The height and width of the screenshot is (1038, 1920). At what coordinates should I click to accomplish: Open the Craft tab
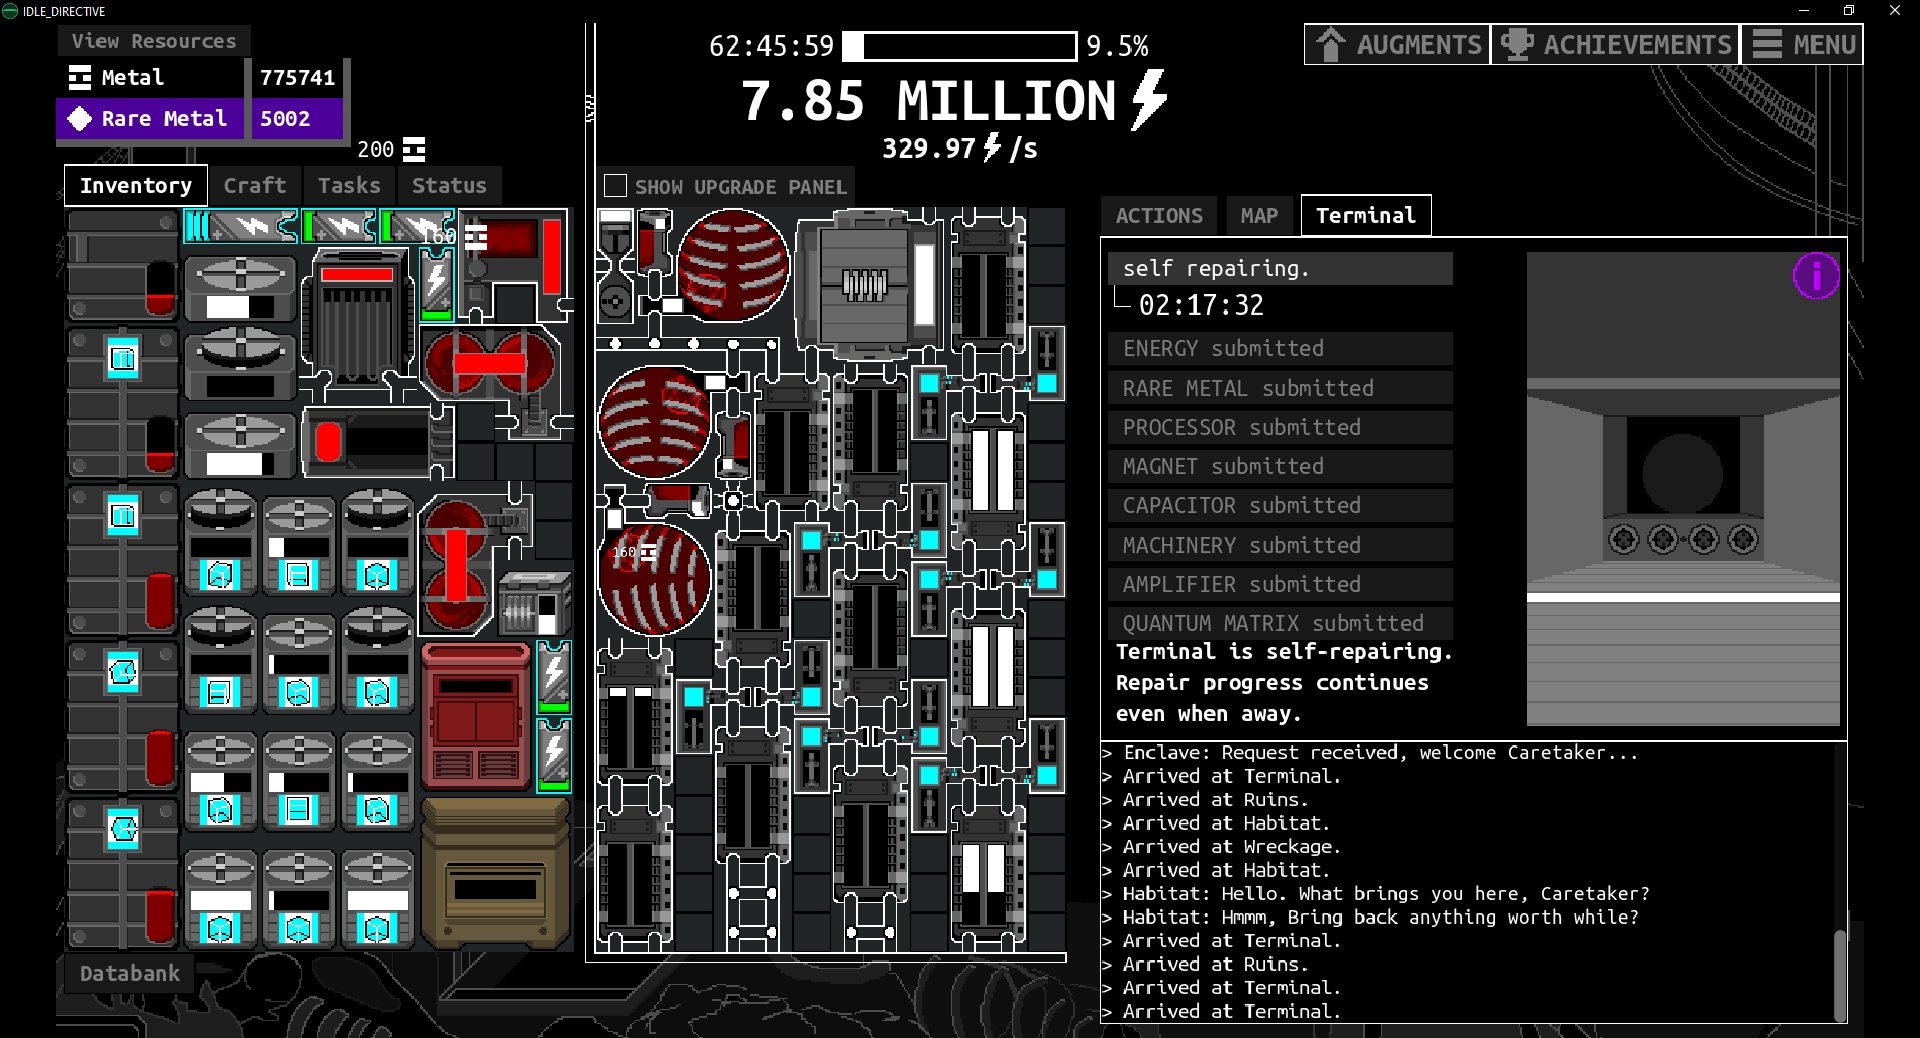(x=255, y=185)
